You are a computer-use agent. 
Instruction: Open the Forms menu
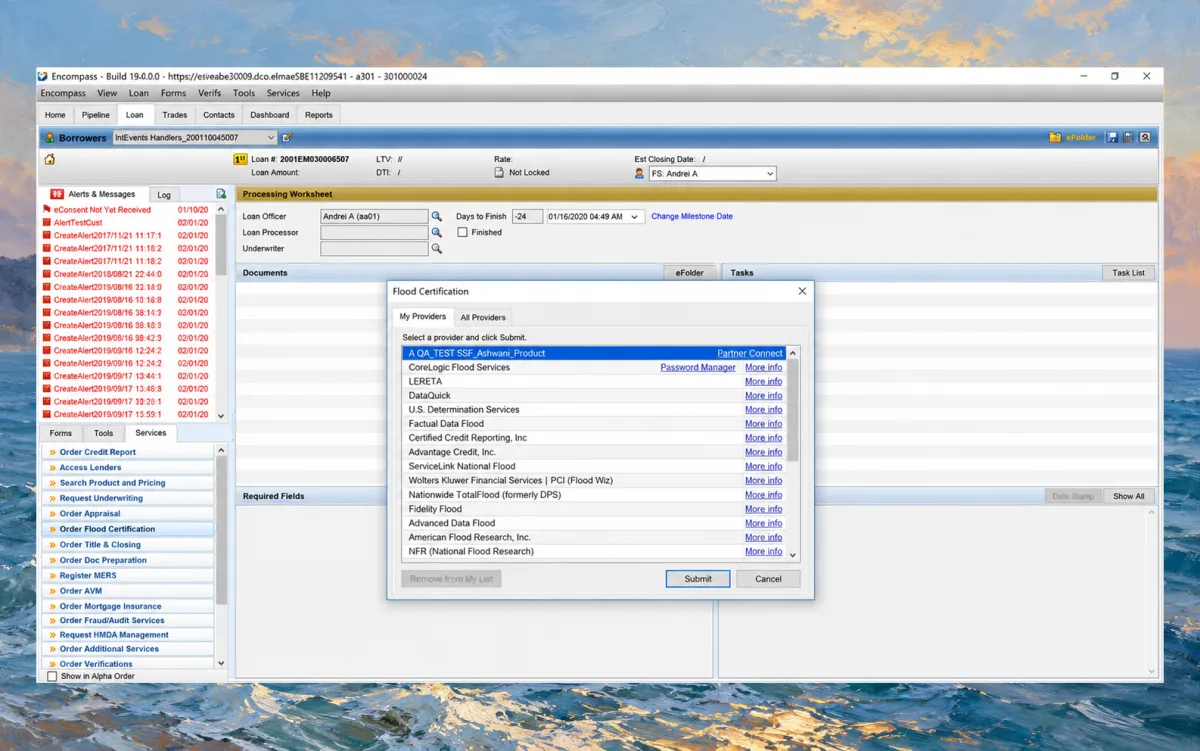(173, 93)
